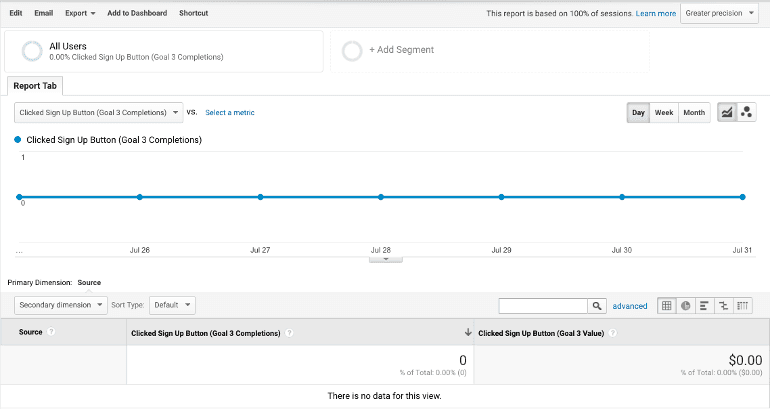Switch to the line chart view icon
This screenshot has width=770, height=409.
[x=727, y=113]
